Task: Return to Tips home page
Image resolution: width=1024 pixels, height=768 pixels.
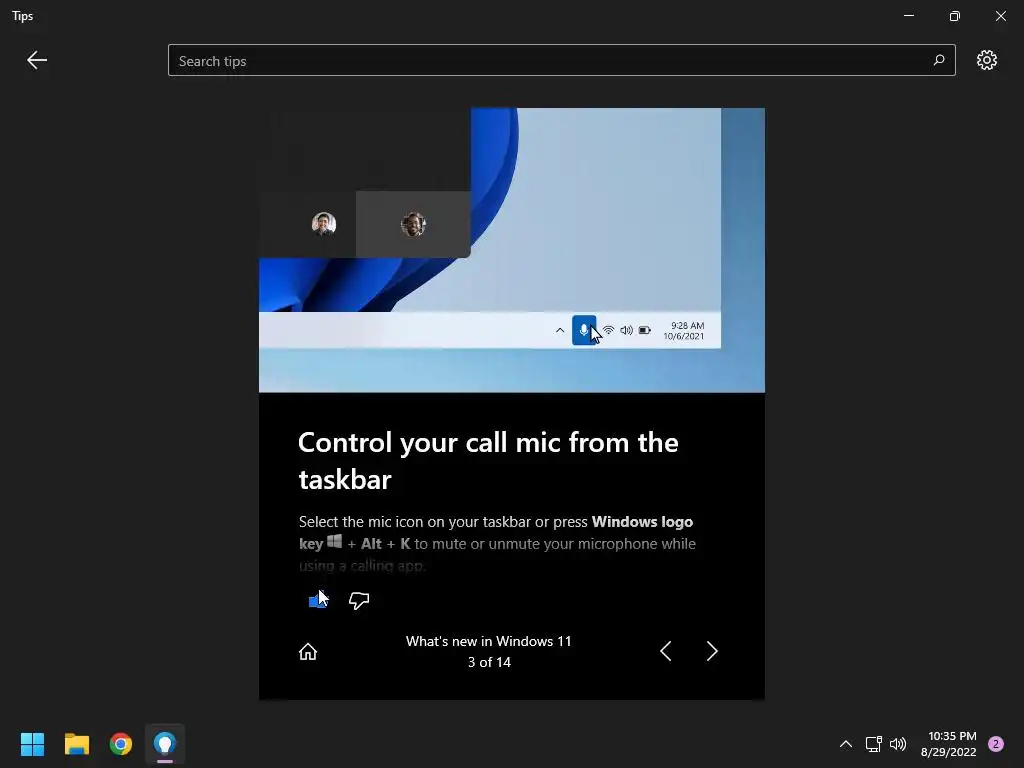Action: (x=308, y=651)
